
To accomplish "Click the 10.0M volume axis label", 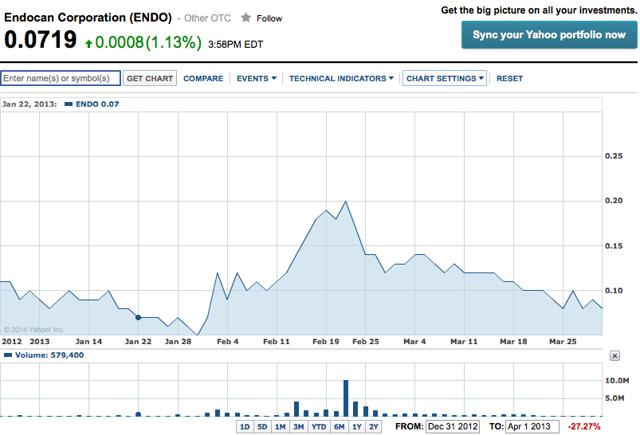I will (617, 380).
